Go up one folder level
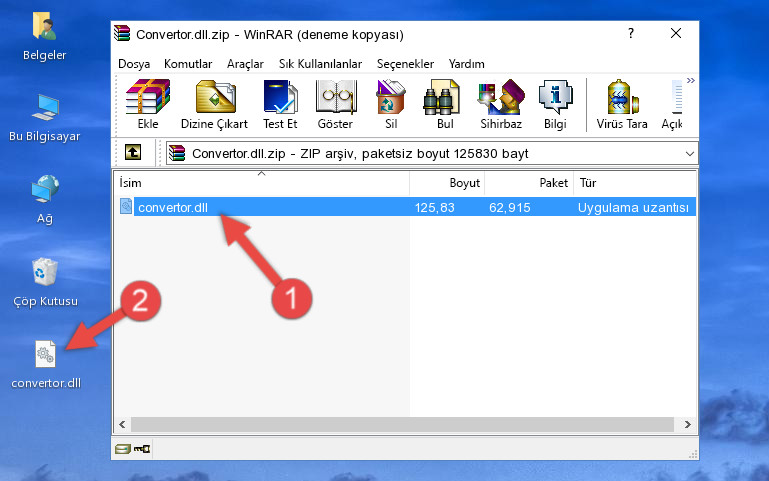The width and height of the screenshot is (769, 481). pos(133,152)
